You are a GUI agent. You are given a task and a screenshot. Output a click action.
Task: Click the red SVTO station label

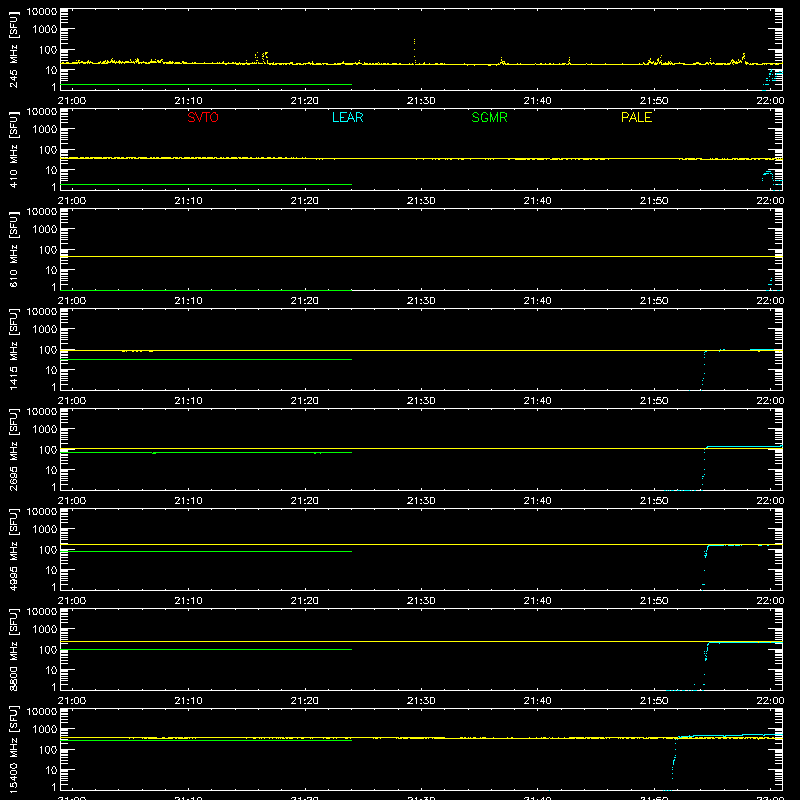203,117
